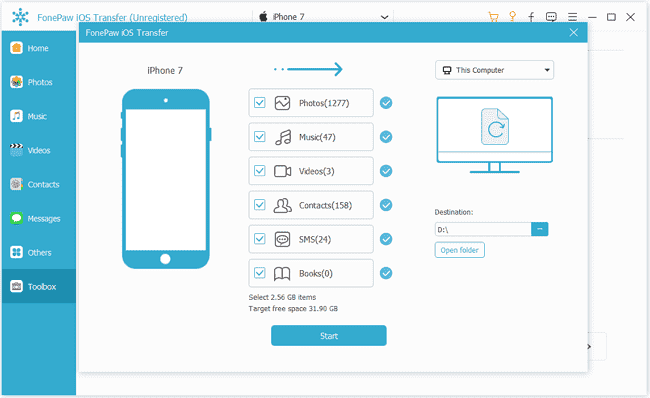Viewport: 650px width, 398px height.
Task: Click the Apple logo in device selector
Action: click(x=263, y=17)
